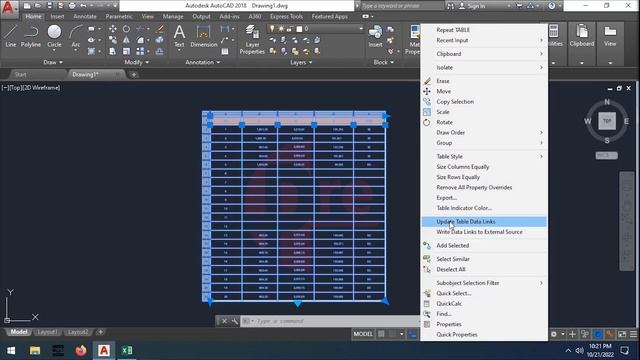Choose Quick Properties menu entry
The height and width of the screenshot is (360, 640).
click(x=484, y=334)
